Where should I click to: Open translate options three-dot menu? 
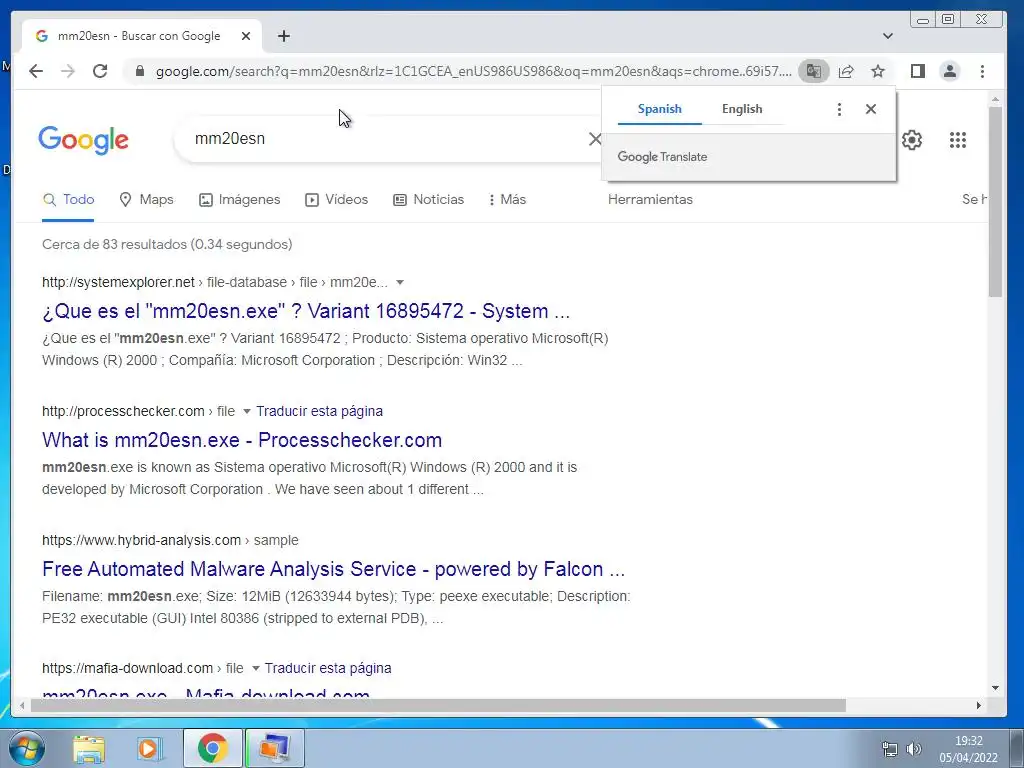click(x=839, y=109)
